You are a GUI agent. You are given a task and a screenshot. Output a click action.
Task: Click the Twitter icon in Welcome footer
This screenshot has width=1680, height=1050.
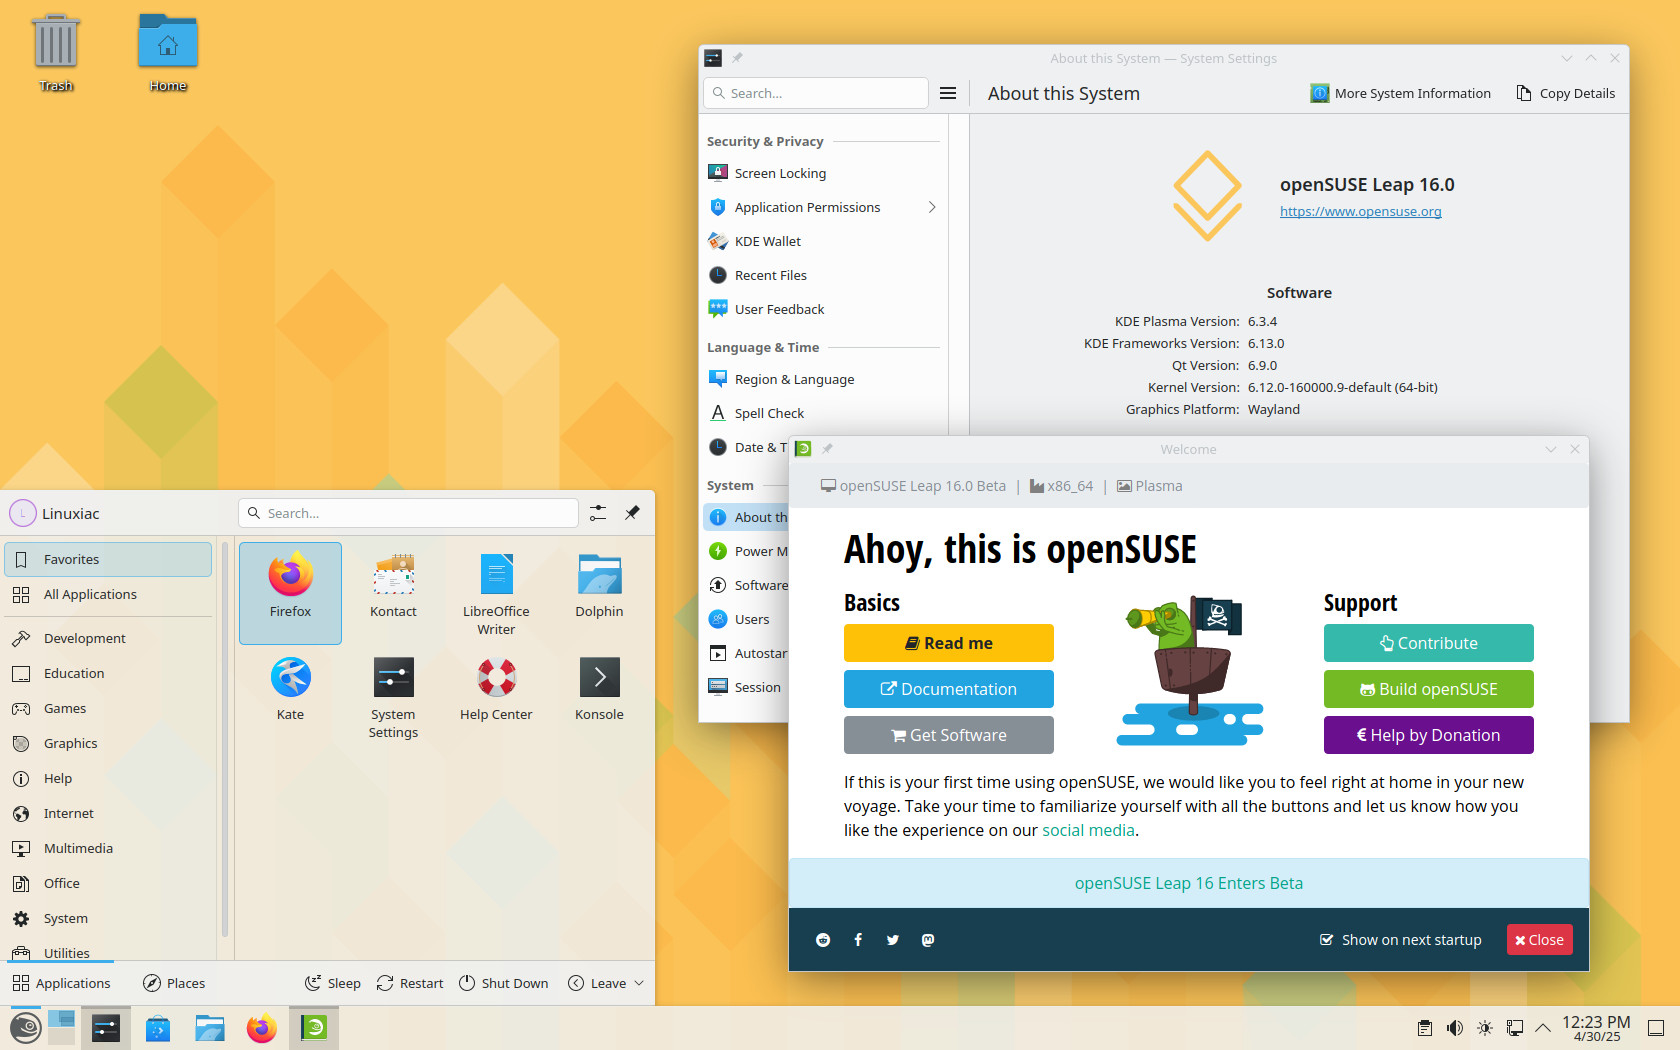click(893, 940)
